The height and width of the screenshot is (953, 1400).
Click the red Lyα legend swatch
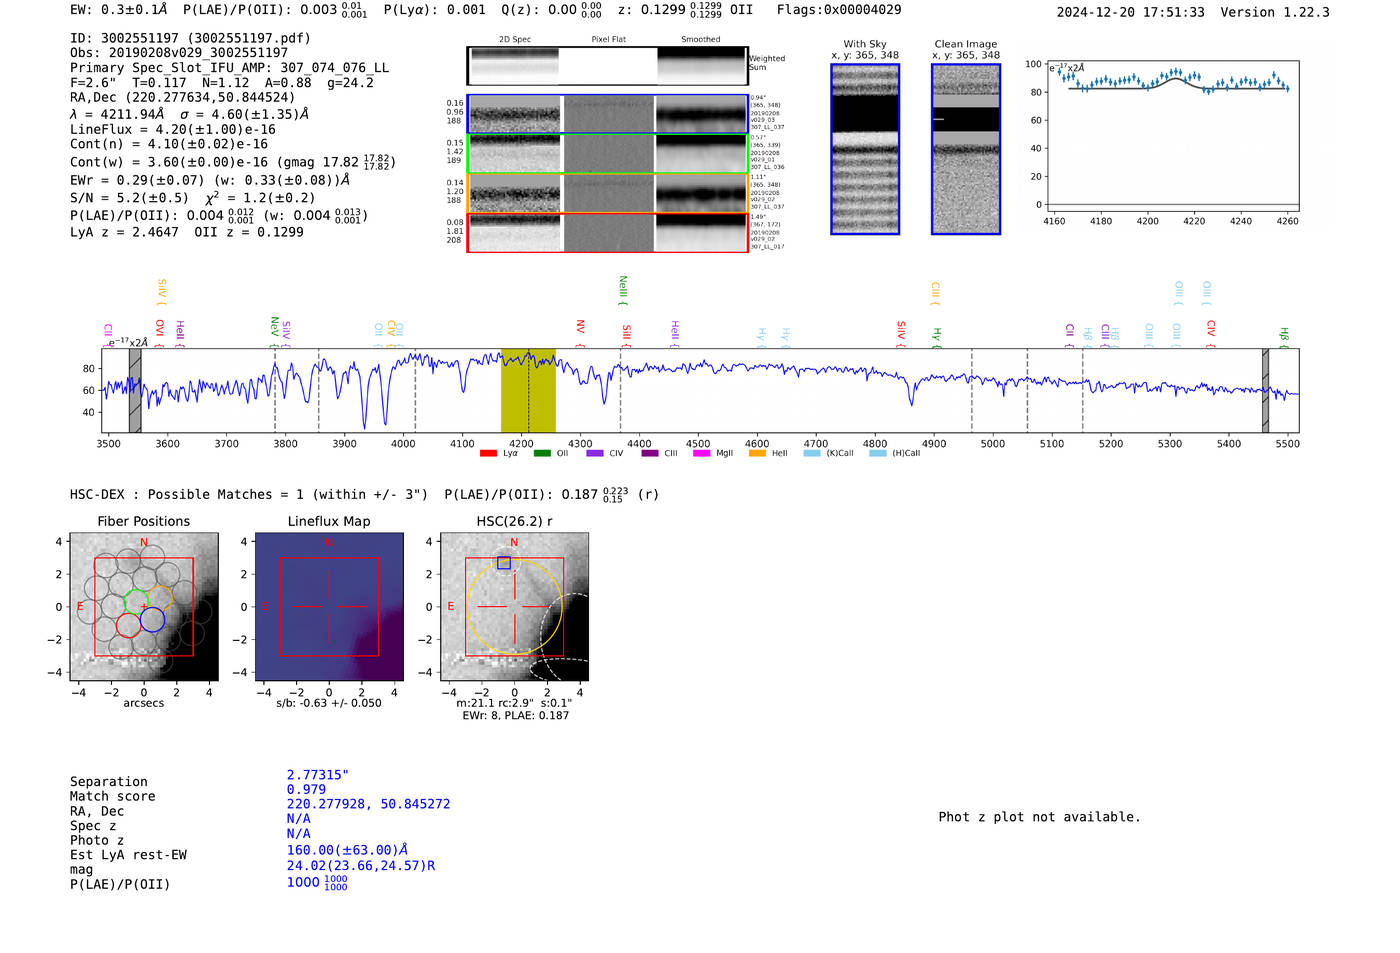[x=488, y=454]
